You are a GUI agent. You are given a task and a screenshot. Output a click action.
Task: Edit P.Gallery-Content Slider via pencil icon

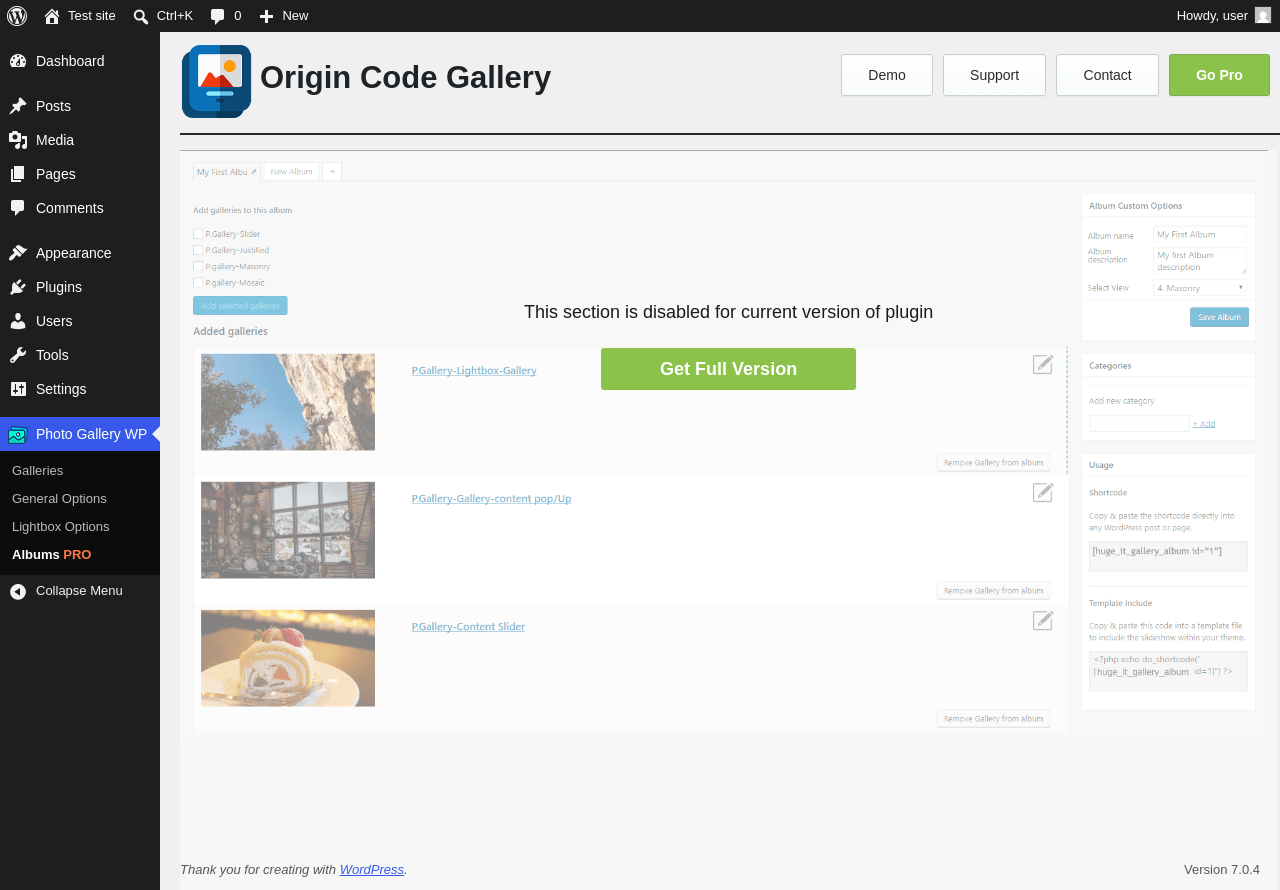point(1043,620)
